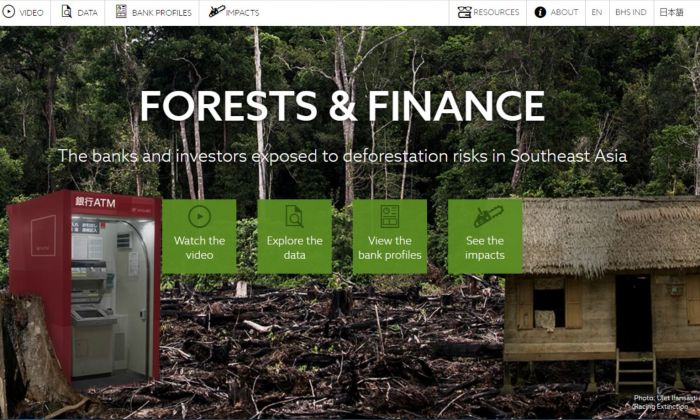The width and height of the screenshot is (700, 420).
Task: Switch language to BHS IND
Action: click(x=630, y=12)
